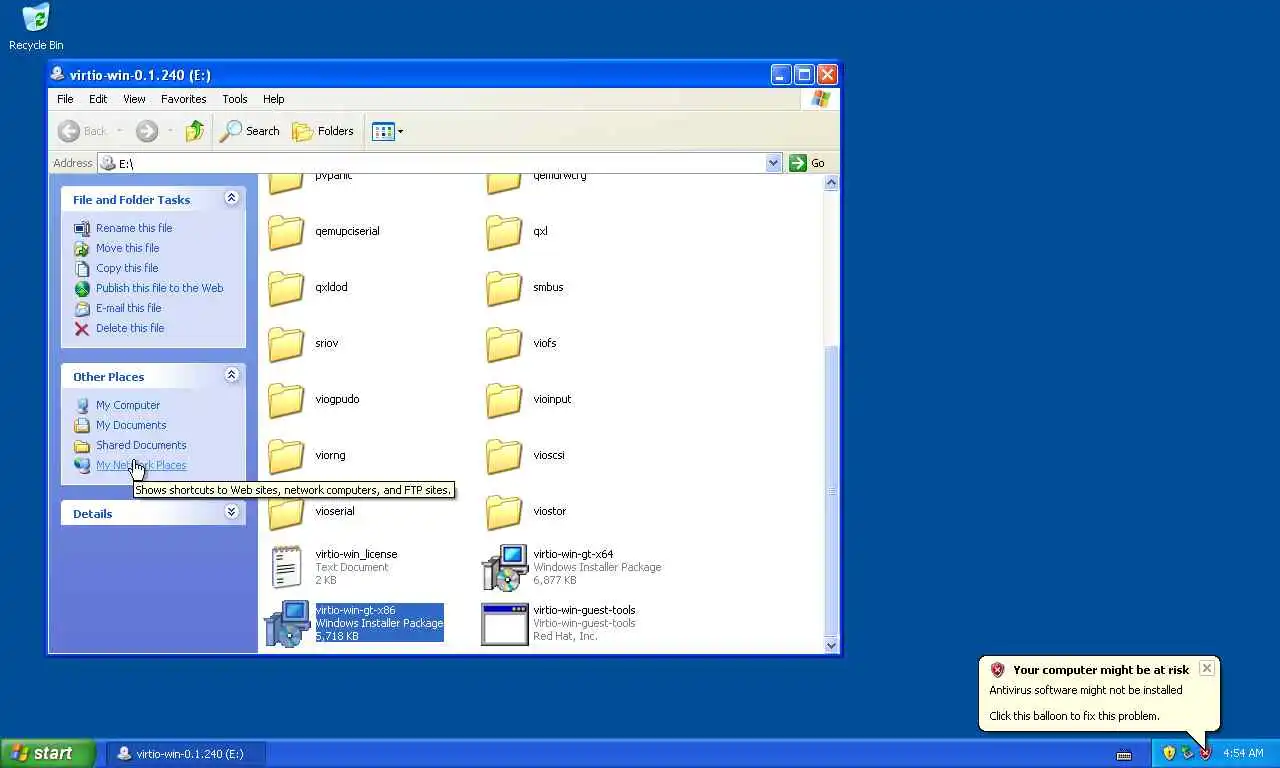This screenshot has width=1280, height=768.
Task: Select the qxldod folder icon
Action: click(286, 287)
